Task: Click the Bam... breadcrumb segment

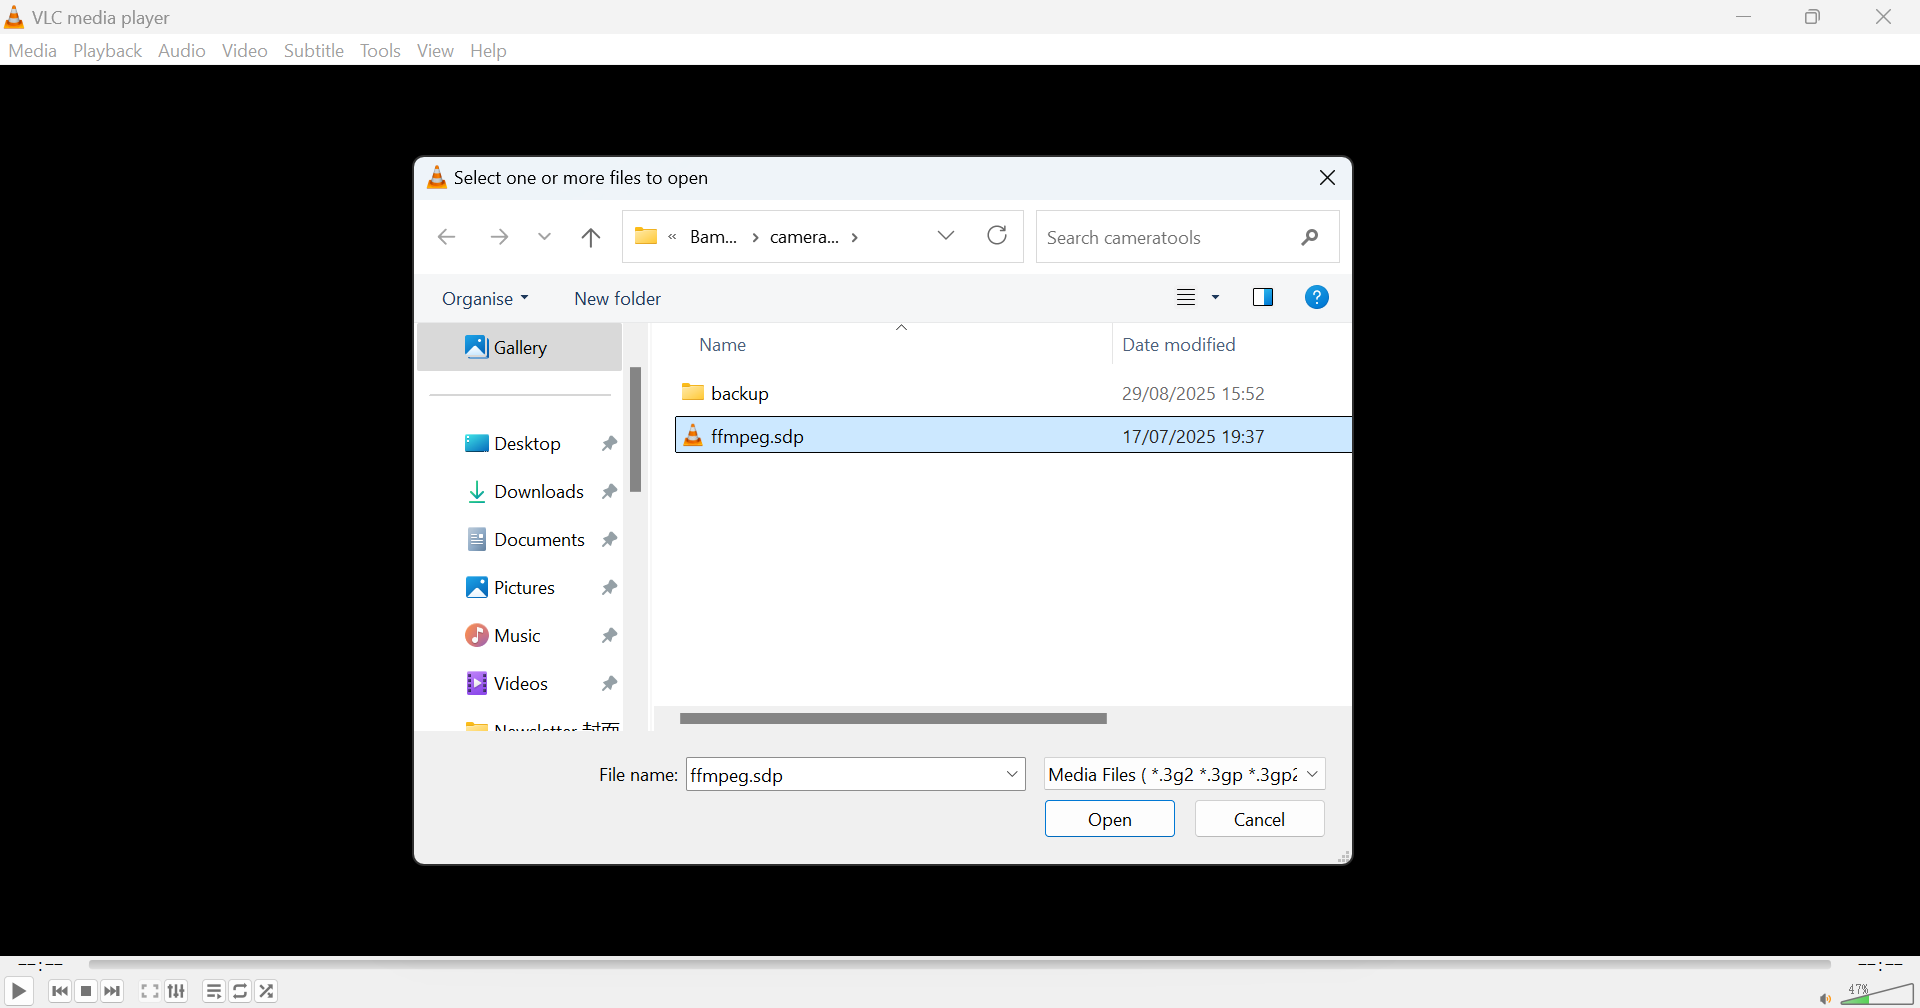Action: click(713, 237)
